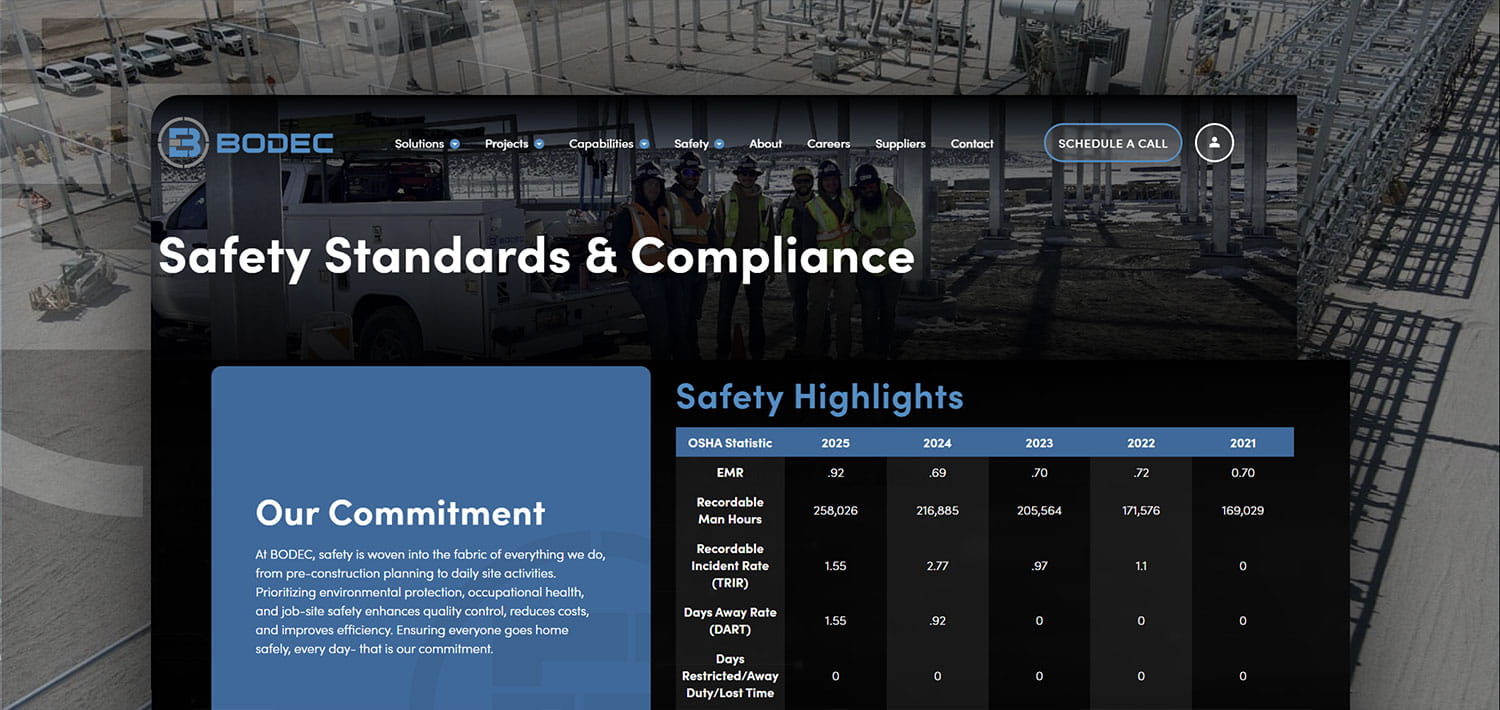Expand the Solutions dropdown arrow

click(x=455, y=144)
